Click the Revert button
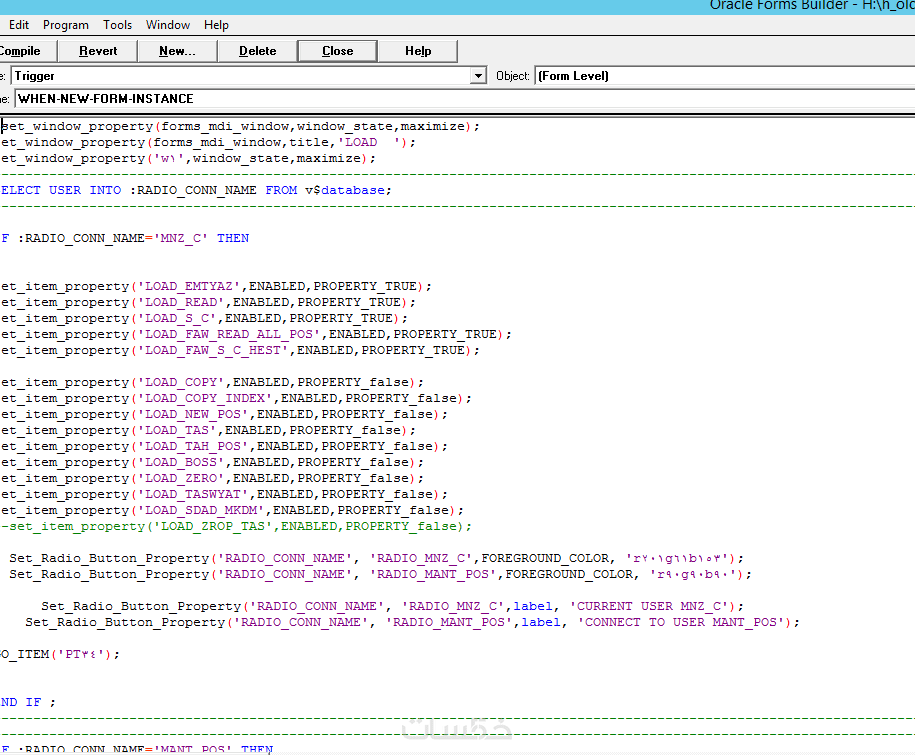This screenshot has width=915, height=755. (97, 51)
